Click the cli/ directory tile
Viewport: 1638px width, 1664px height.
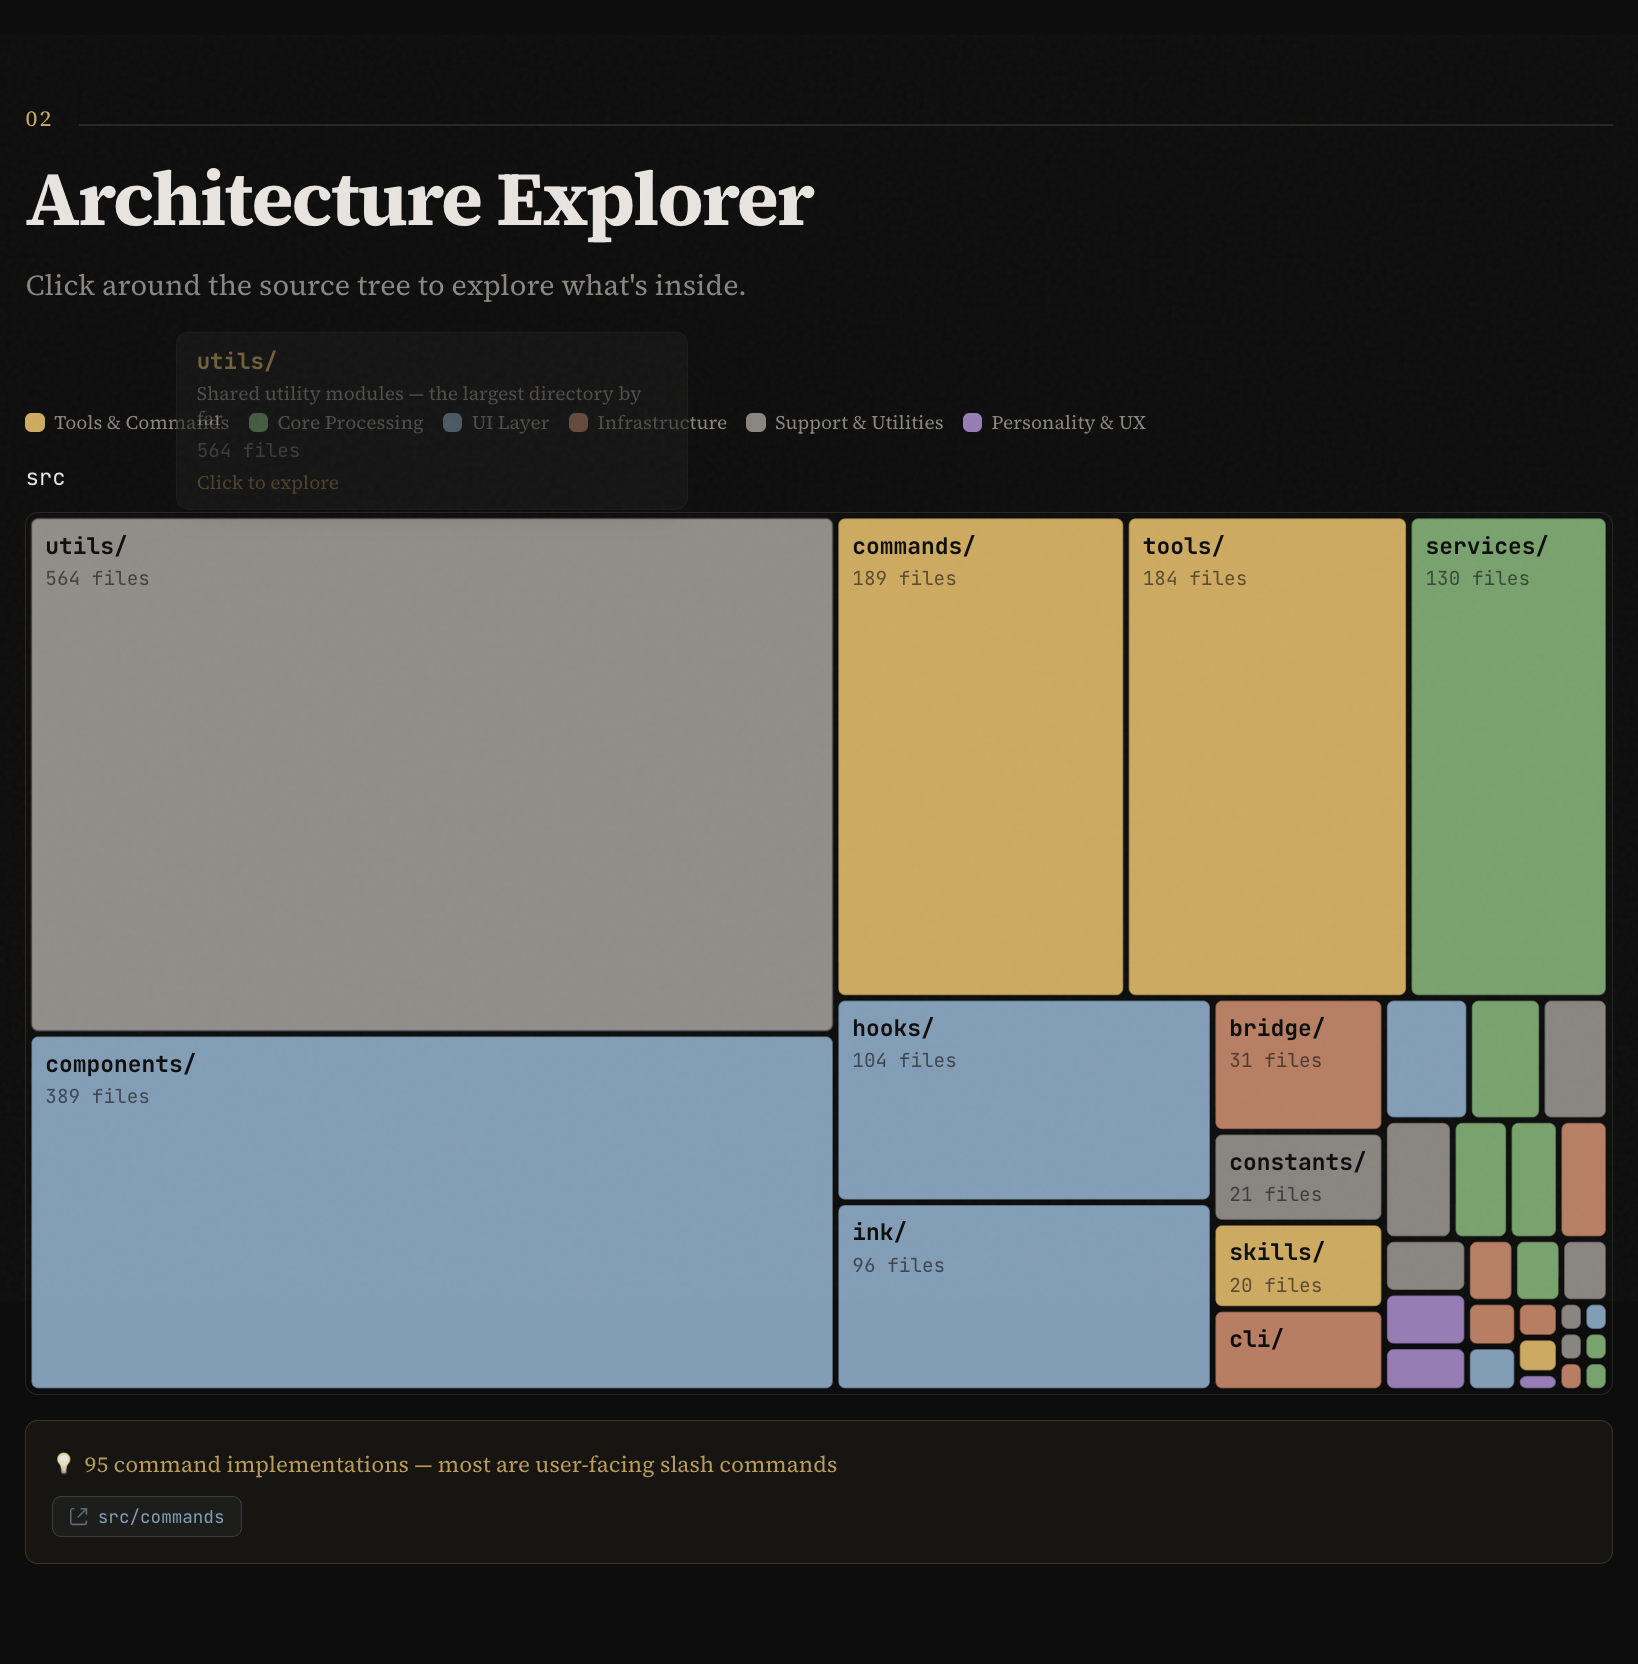click(1297, 1349)
